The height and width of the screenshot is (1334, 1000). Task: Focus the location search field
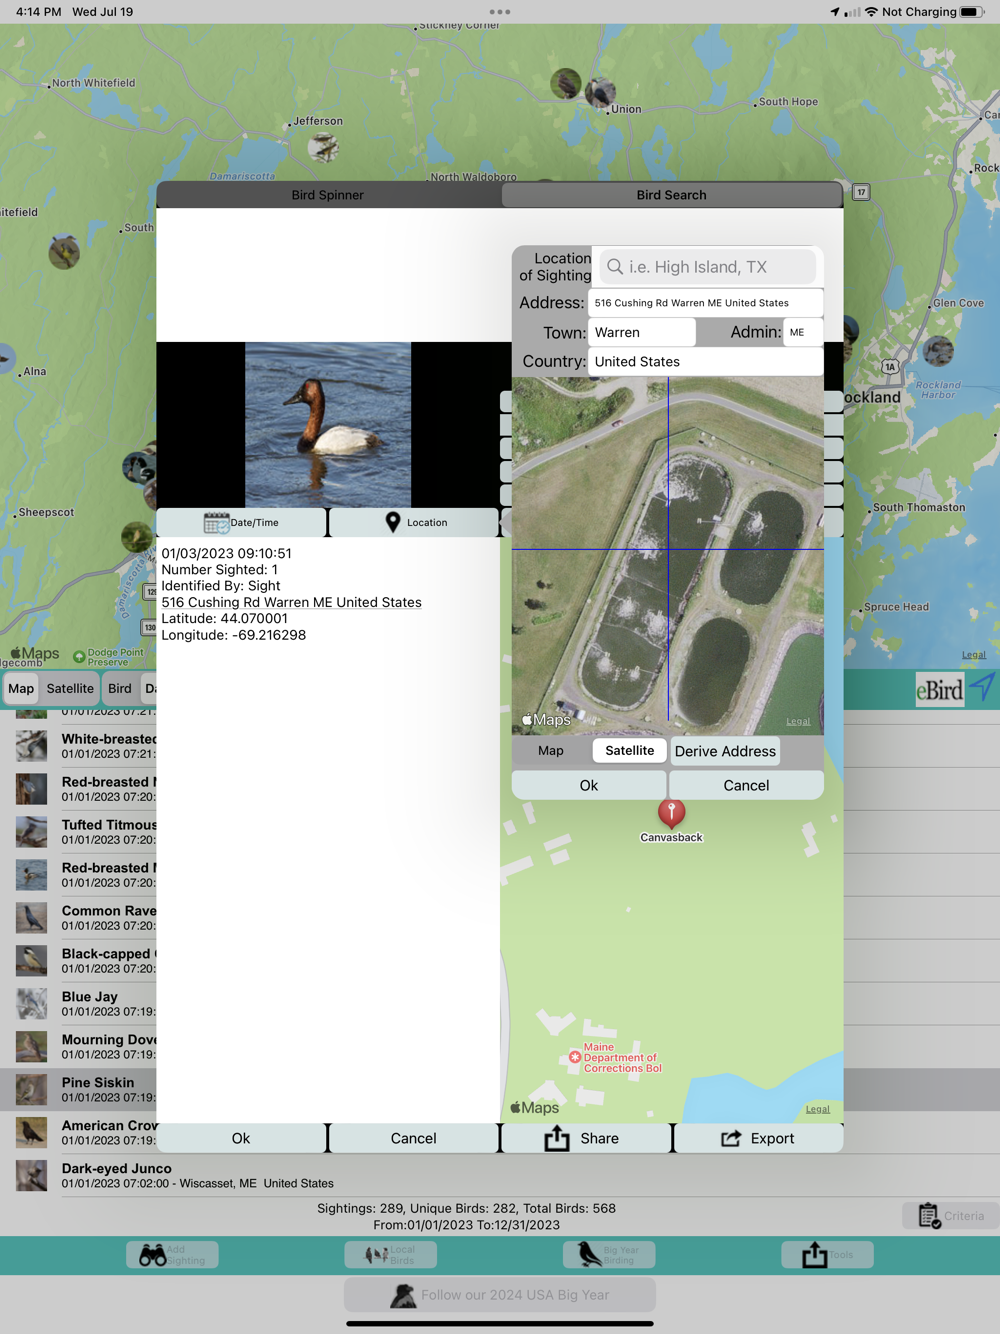click(708, 267)
